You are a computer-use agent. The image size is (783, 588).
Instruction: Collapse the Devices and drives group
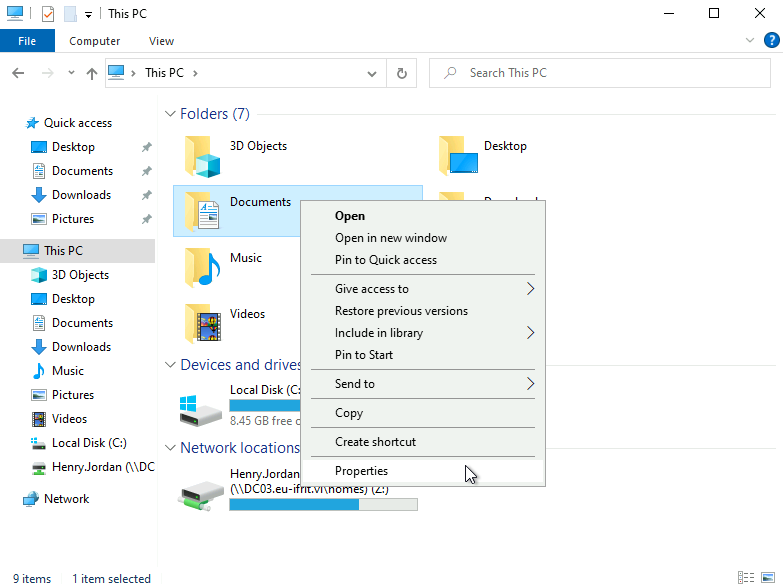click(x=170, y=365)
